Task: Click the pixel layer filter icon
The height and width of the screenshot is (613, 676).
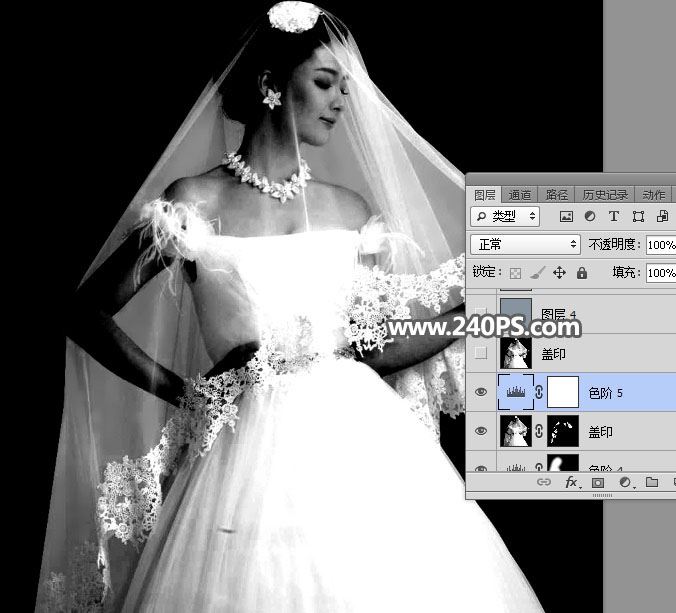Action: pos(566,216)
